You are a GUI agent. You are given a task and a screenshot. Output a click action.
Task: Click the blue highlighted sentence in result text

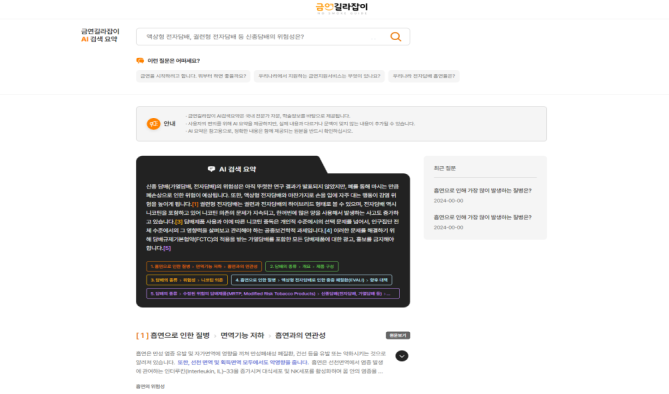click(242, 362)
